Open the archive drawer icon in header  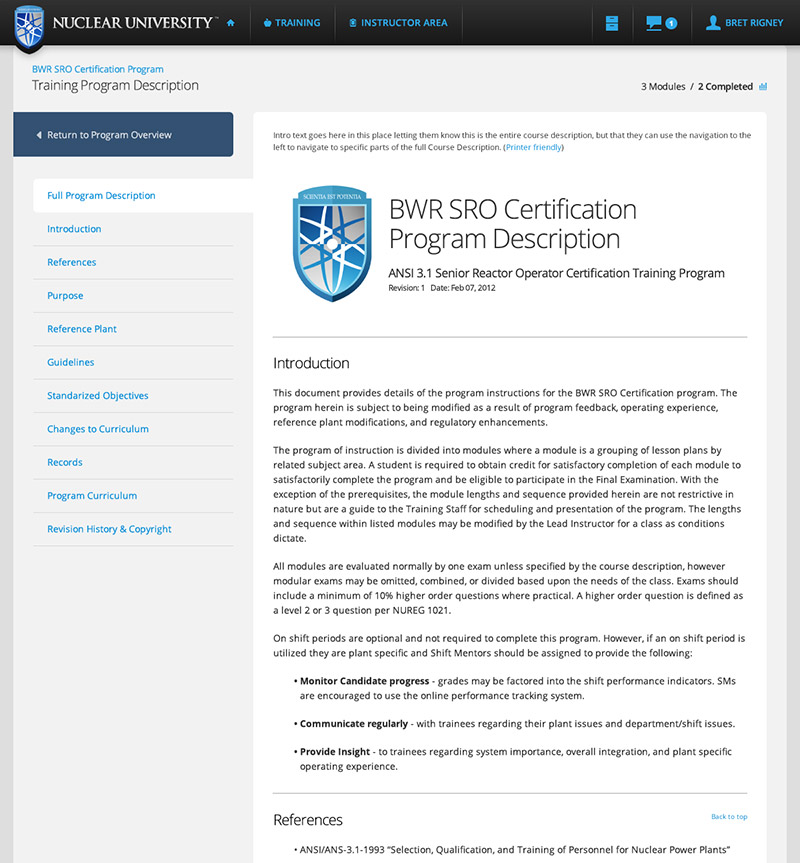[612, 23]
